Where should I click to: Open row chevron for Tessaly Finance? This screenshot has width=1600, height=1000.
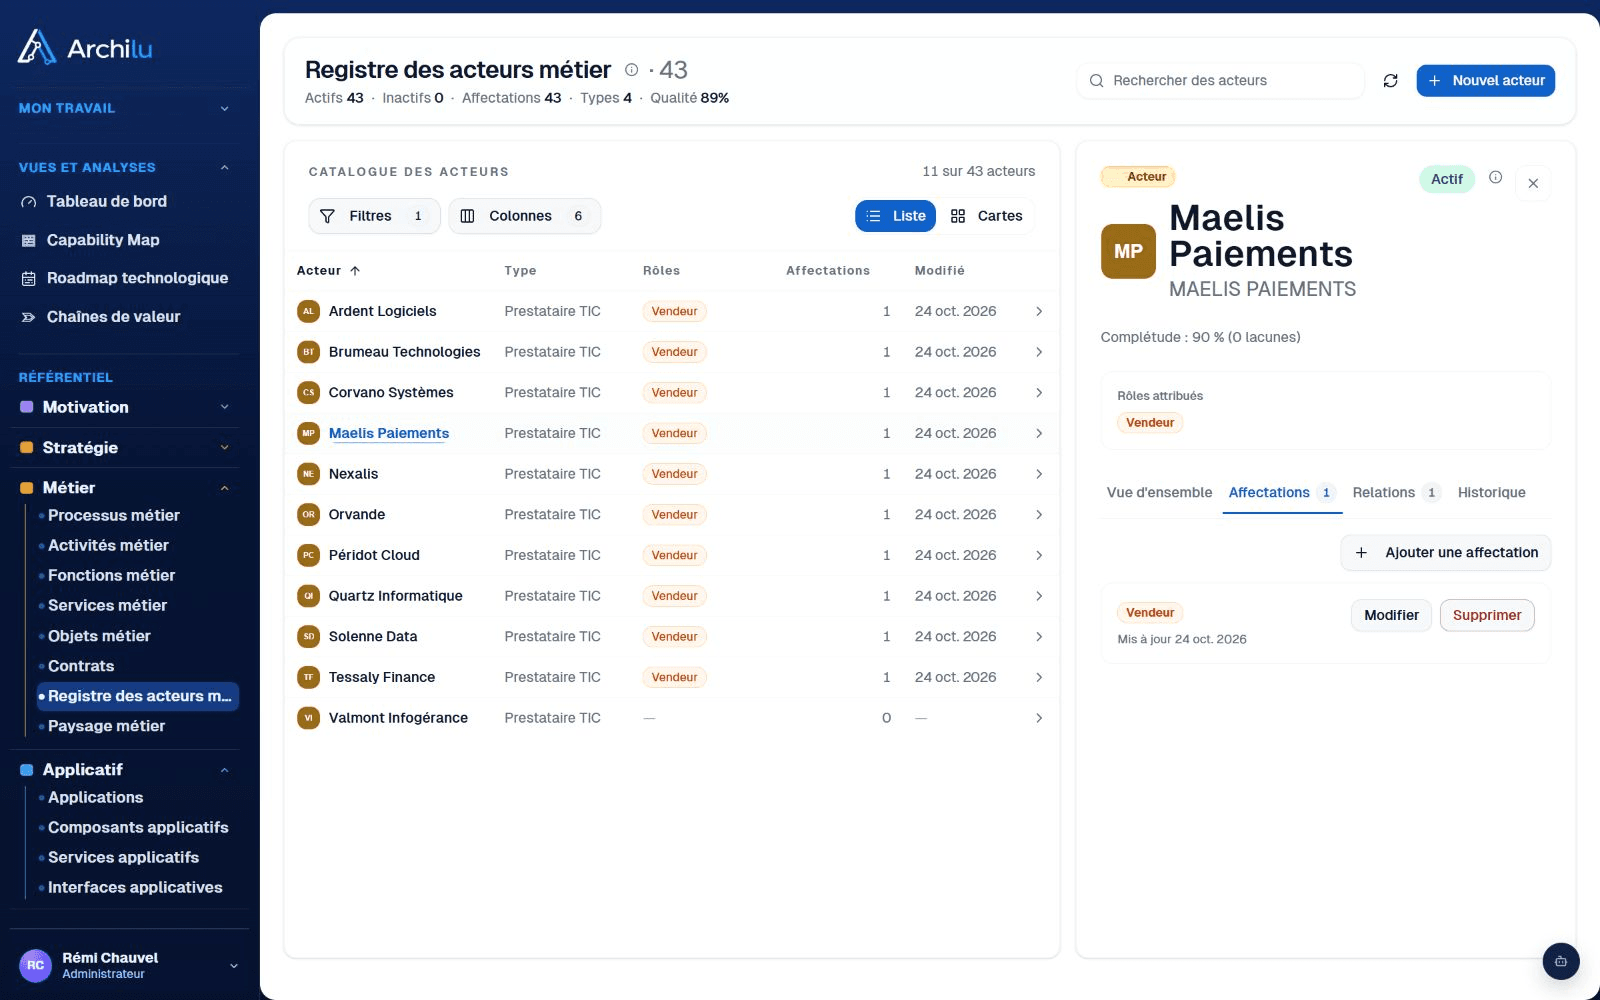coord(1039,677)
